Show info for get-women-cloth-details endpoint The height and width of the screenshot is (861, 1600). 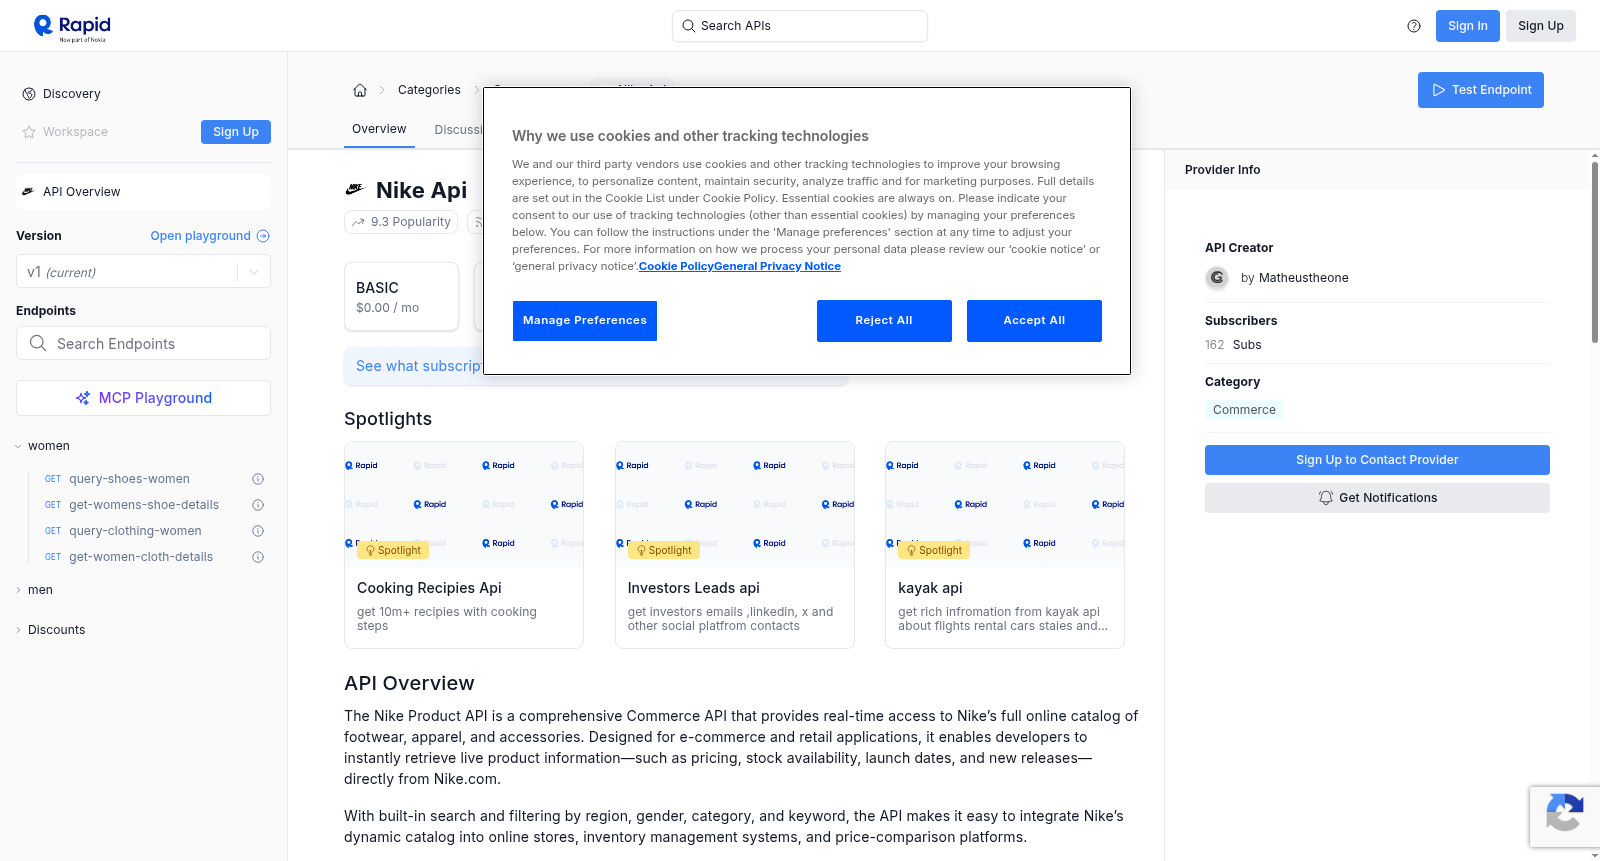(258, 557)
